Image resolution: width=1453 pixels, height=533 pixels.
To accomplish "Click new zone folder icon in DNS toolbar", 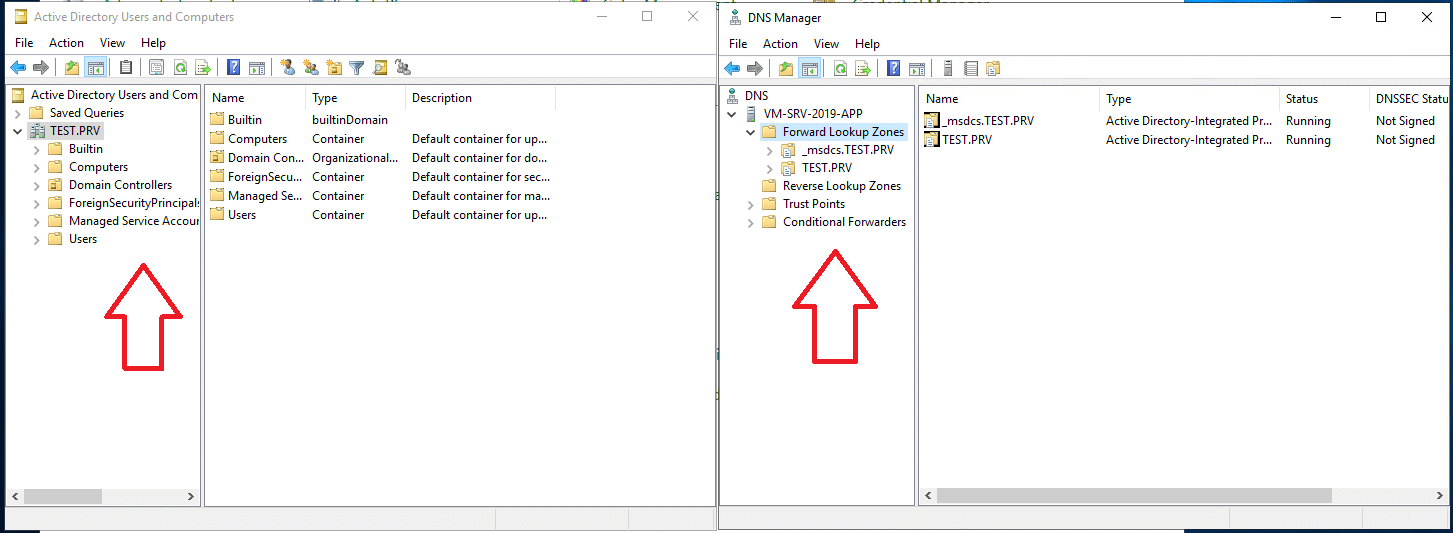I will pyautogui.click(x=993, y=68).
